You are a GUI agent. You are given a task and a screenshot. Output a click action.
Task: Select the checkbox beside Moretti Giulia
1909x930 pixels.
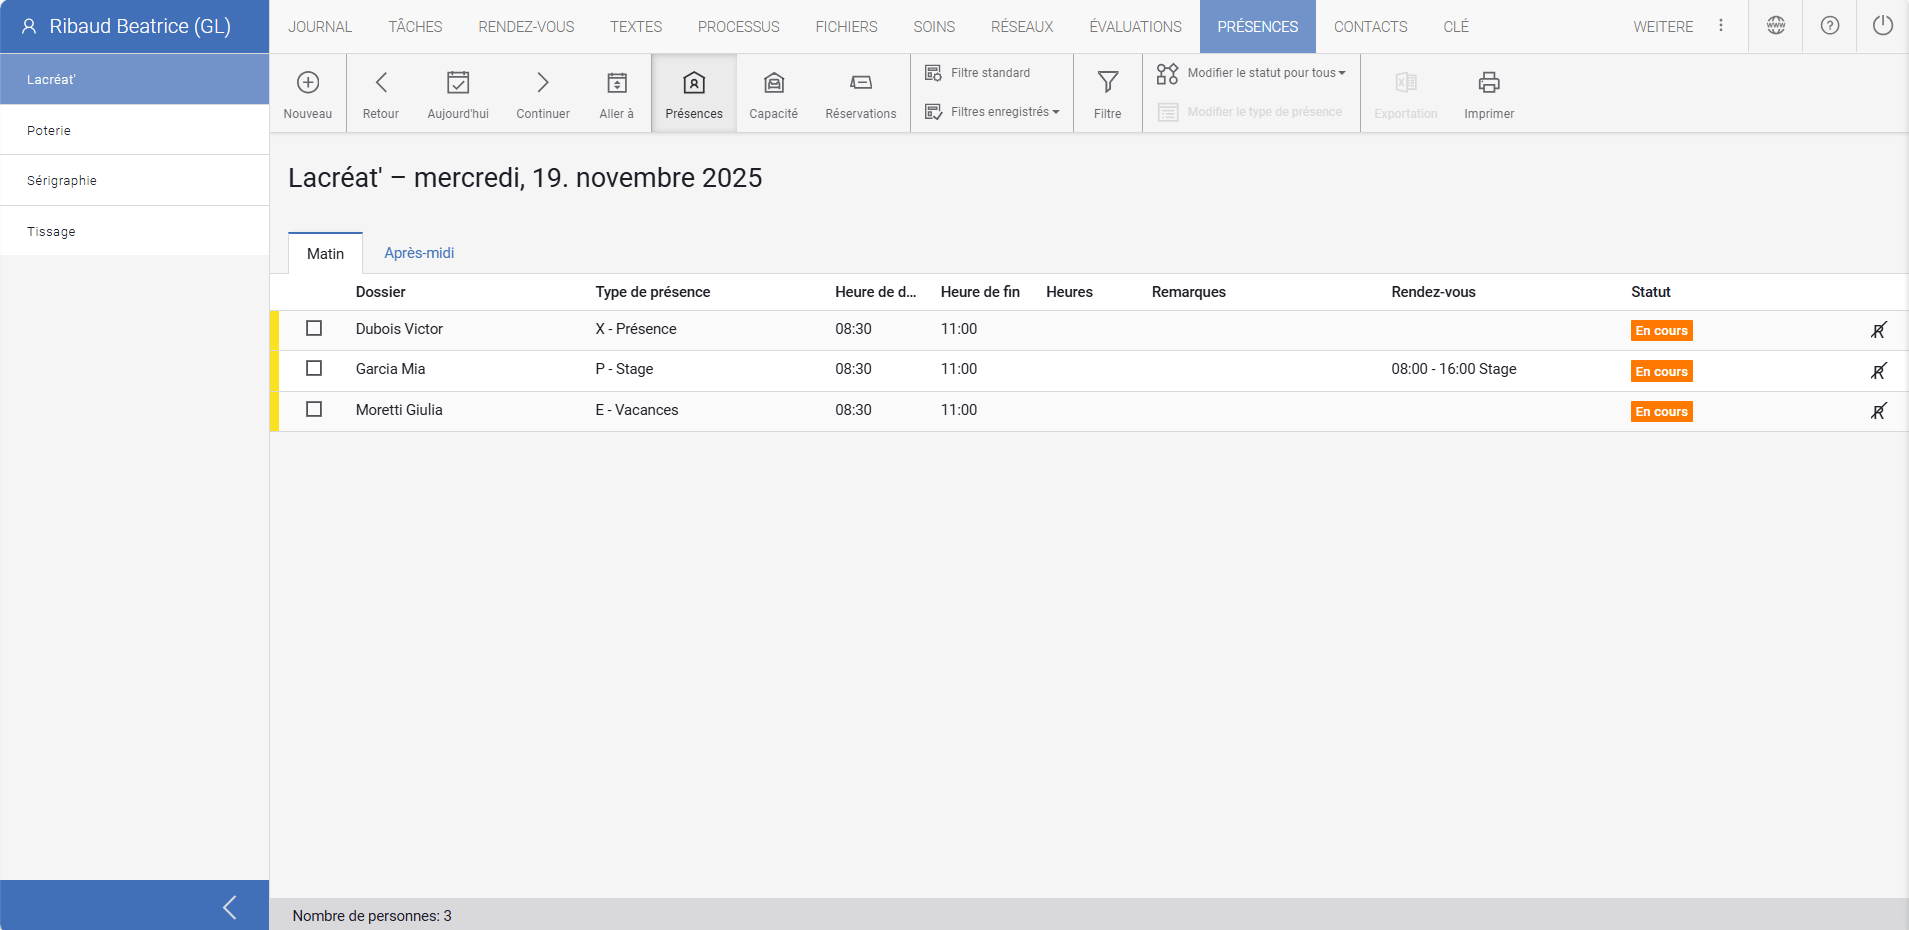pyautogui.click(x=315, y=409)
